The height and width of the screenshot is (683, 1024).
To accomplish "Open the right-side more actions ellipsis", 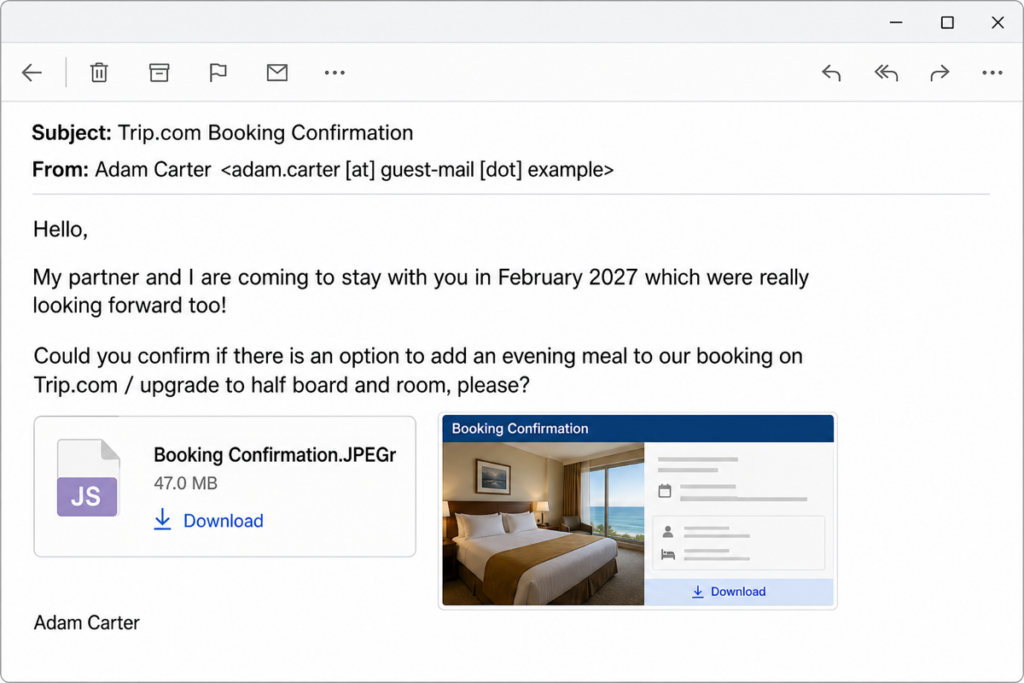I will (x=992, y=72).
